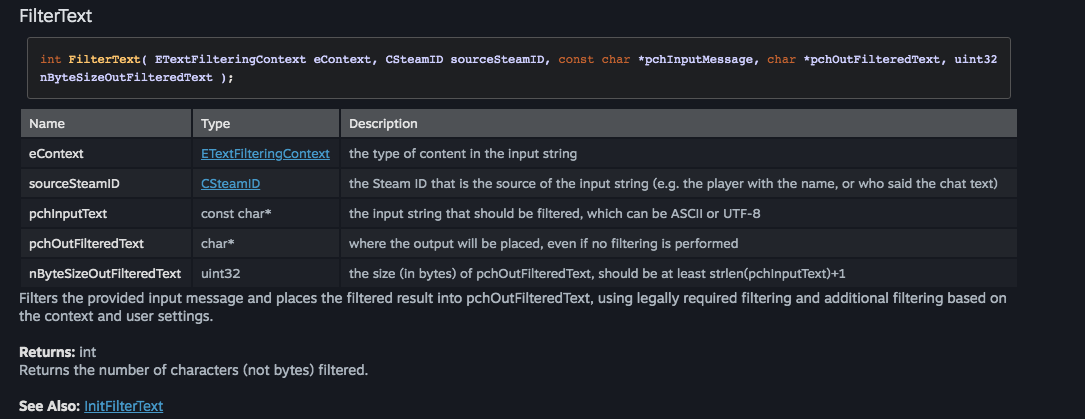Follow the CSteamID type link
This screenshot has width=1085, height=419.
click(x=231, y=184)
